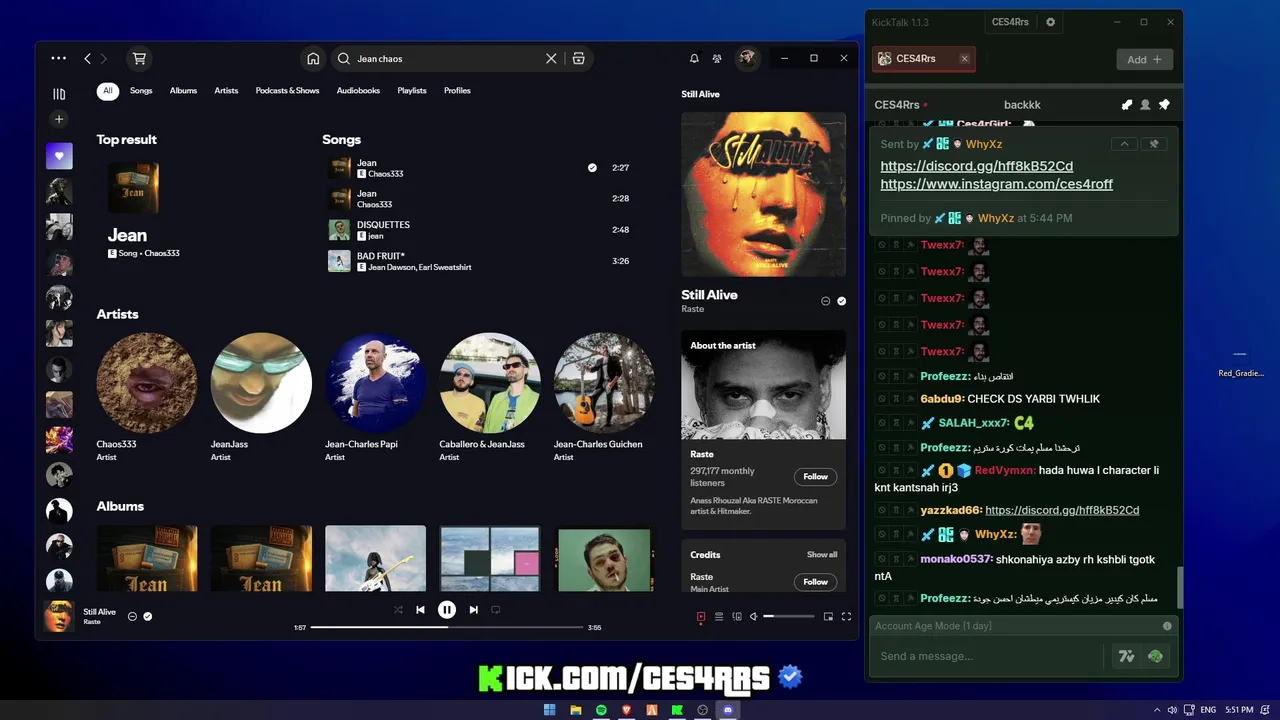Pause the current track
The width and height of the screenshot is (1280, 720).
447,610
